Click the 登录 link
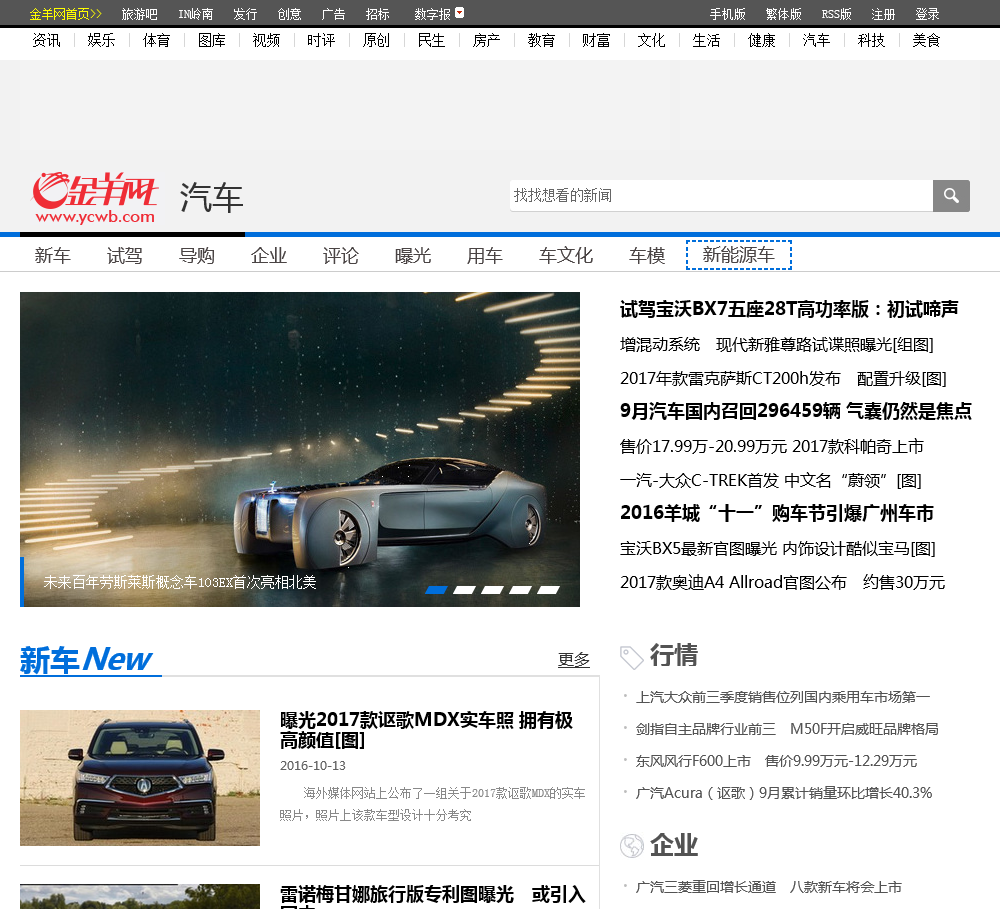 pos(927,14)
